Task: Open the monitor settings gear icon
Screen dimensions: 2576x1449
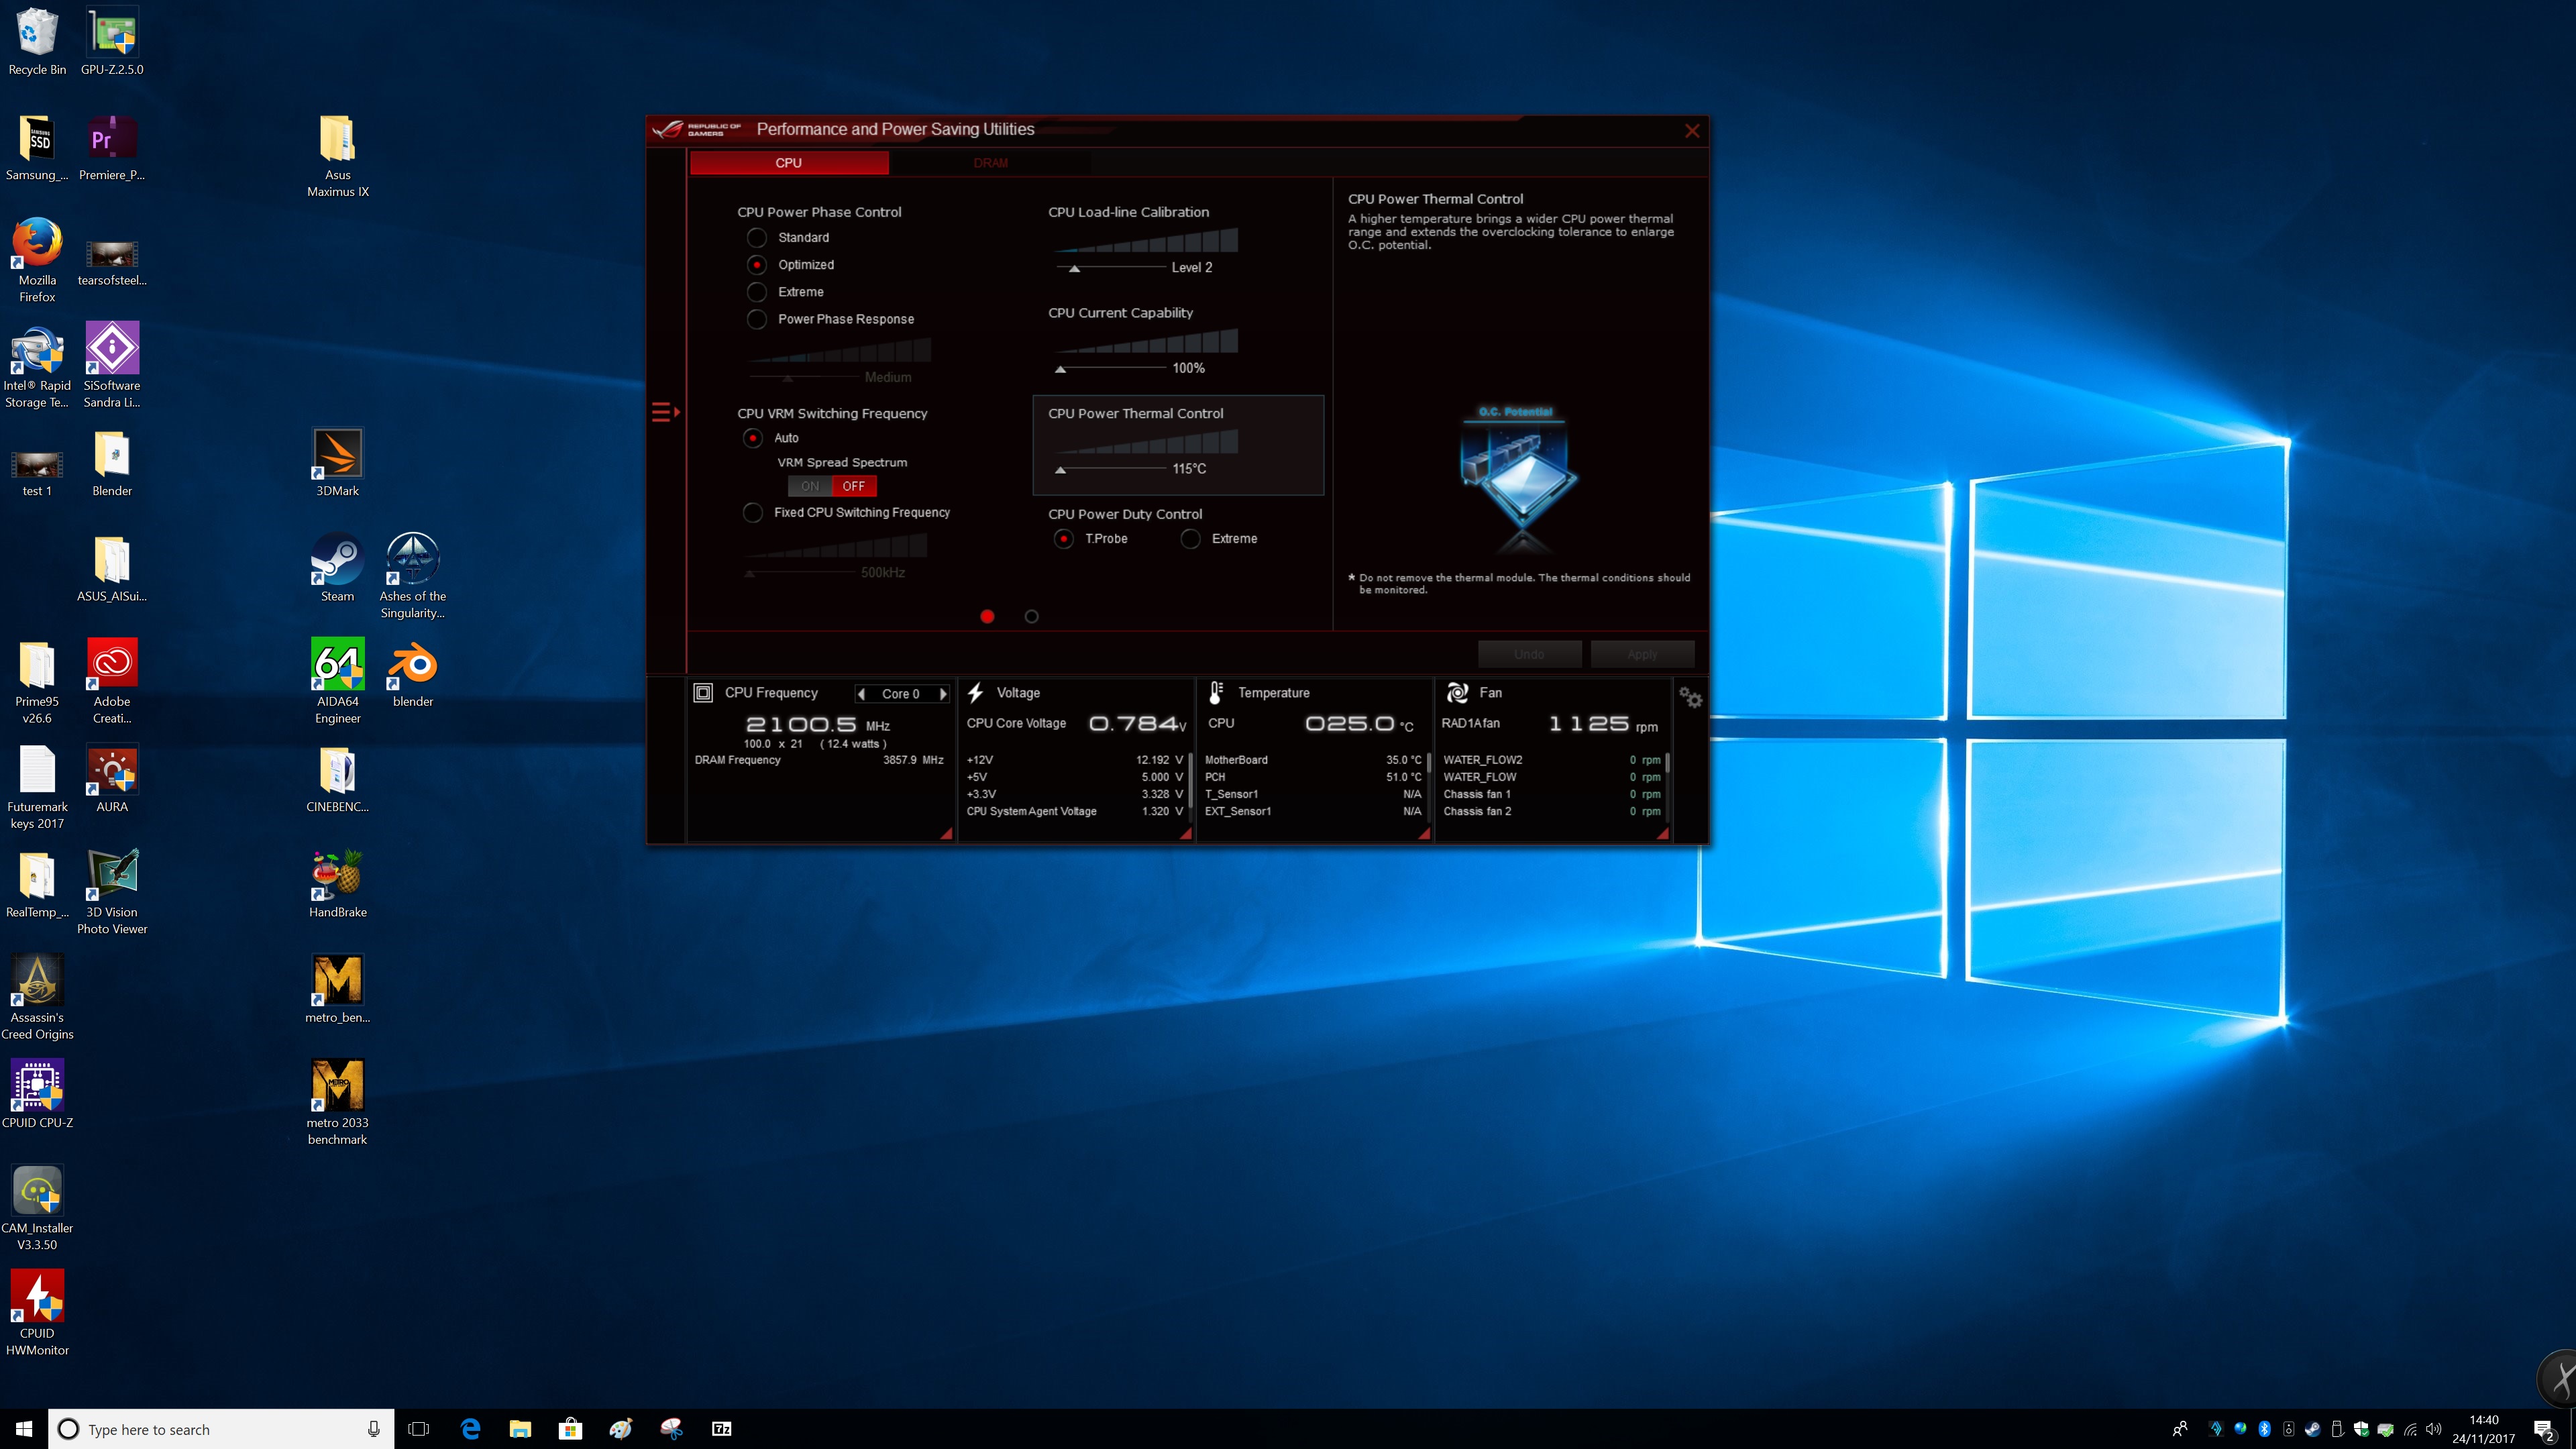Action: coord(1690,697)
